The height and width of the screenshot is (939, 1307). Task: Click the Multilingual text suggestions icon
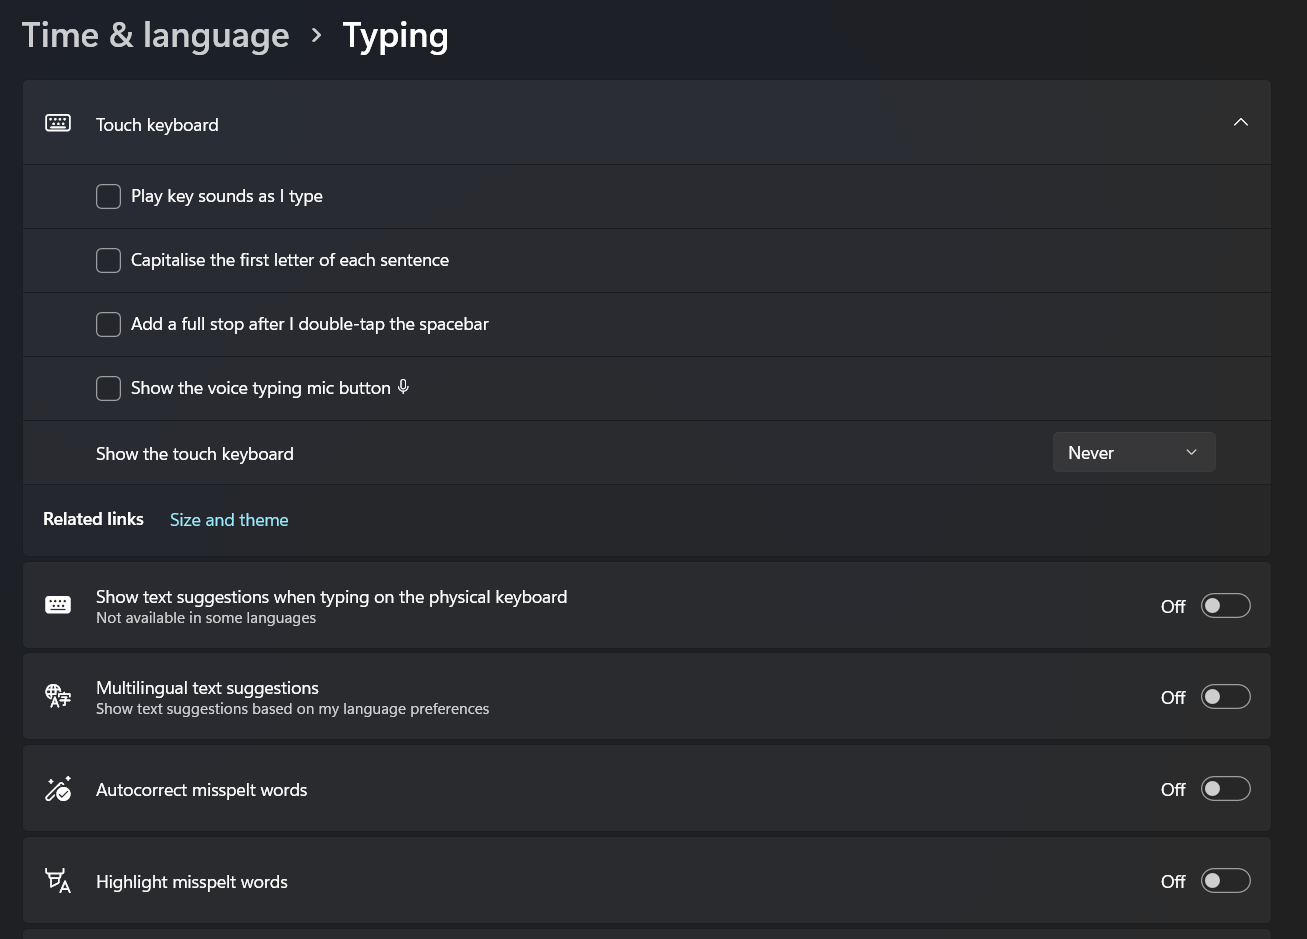pyautogui.click(x=58, y=696)
